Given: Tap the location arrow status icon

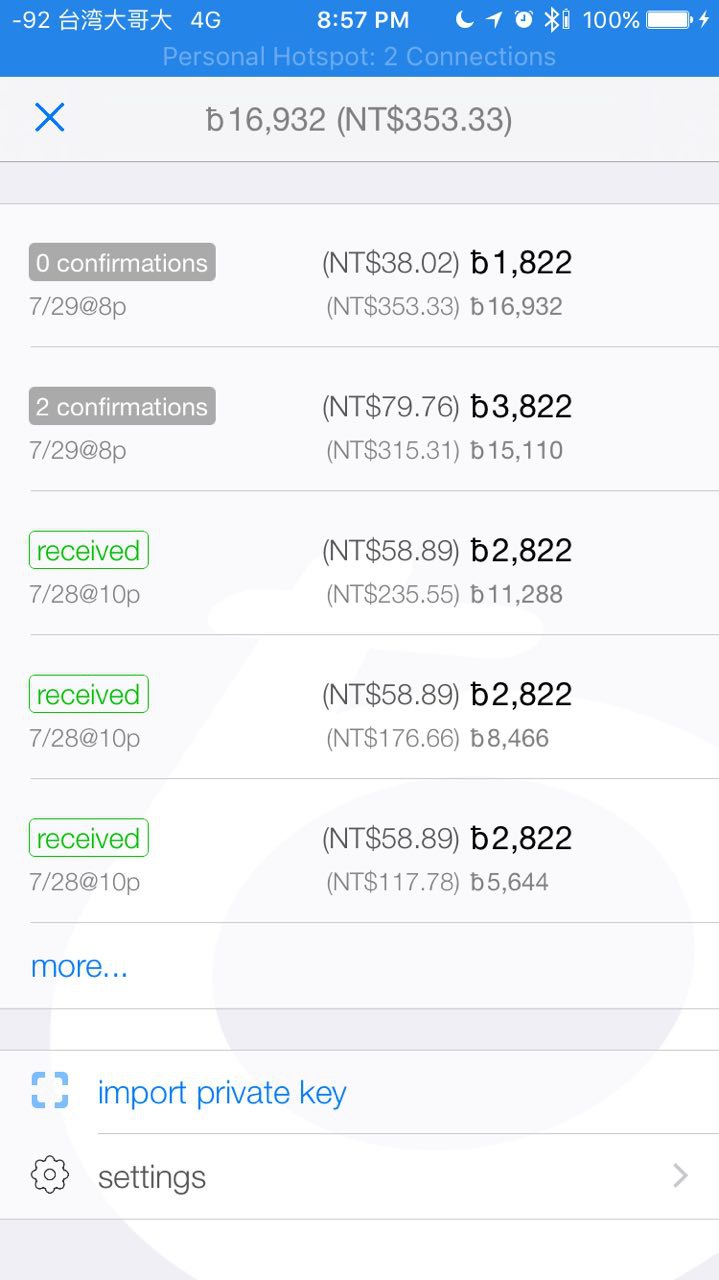Looking at the screenshot, I should [x=494, y=19].
